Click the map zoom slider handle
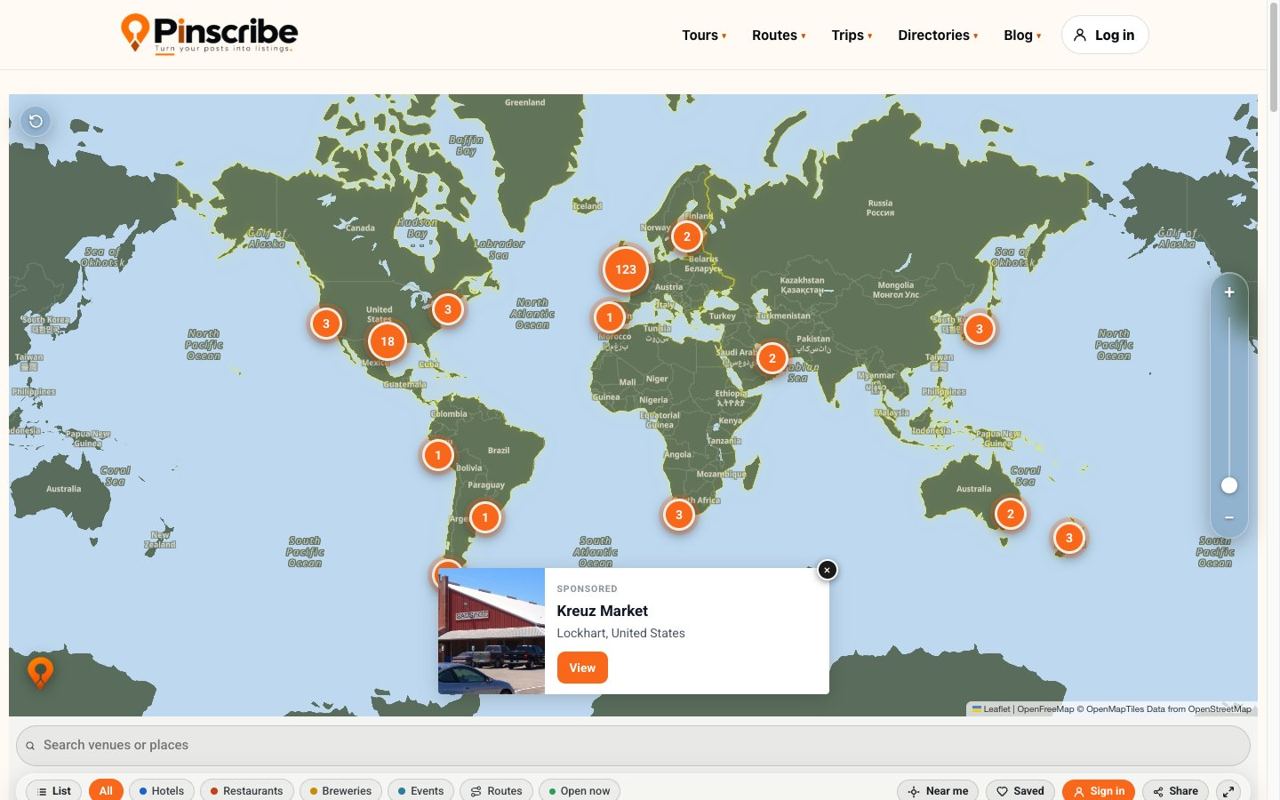Image resolution: width=1280 pixels, height=800 pixels. [x=1229, y=485]
